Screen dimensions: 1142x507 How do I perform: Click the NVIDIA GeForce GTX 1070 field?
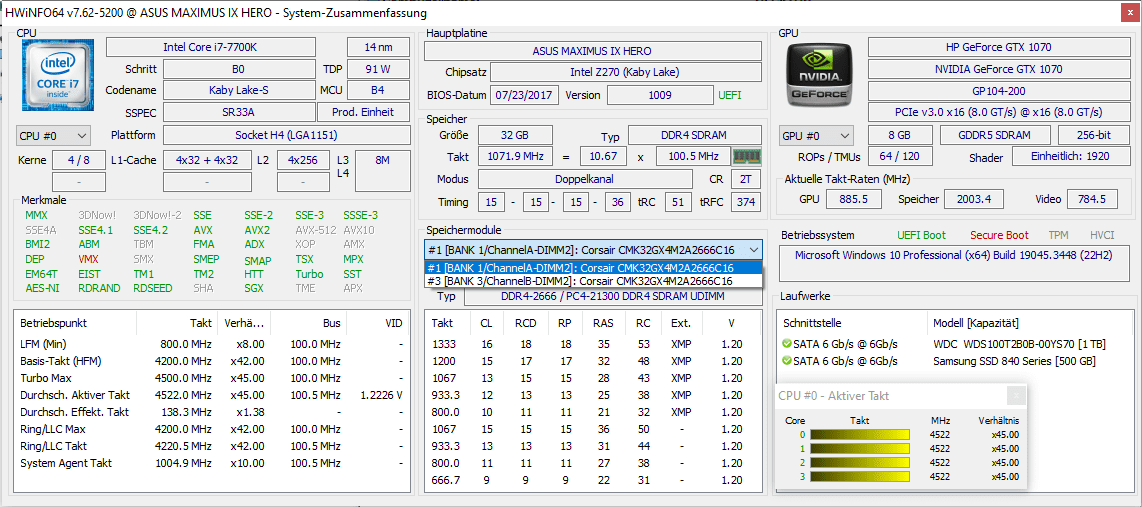coord(998,69)
